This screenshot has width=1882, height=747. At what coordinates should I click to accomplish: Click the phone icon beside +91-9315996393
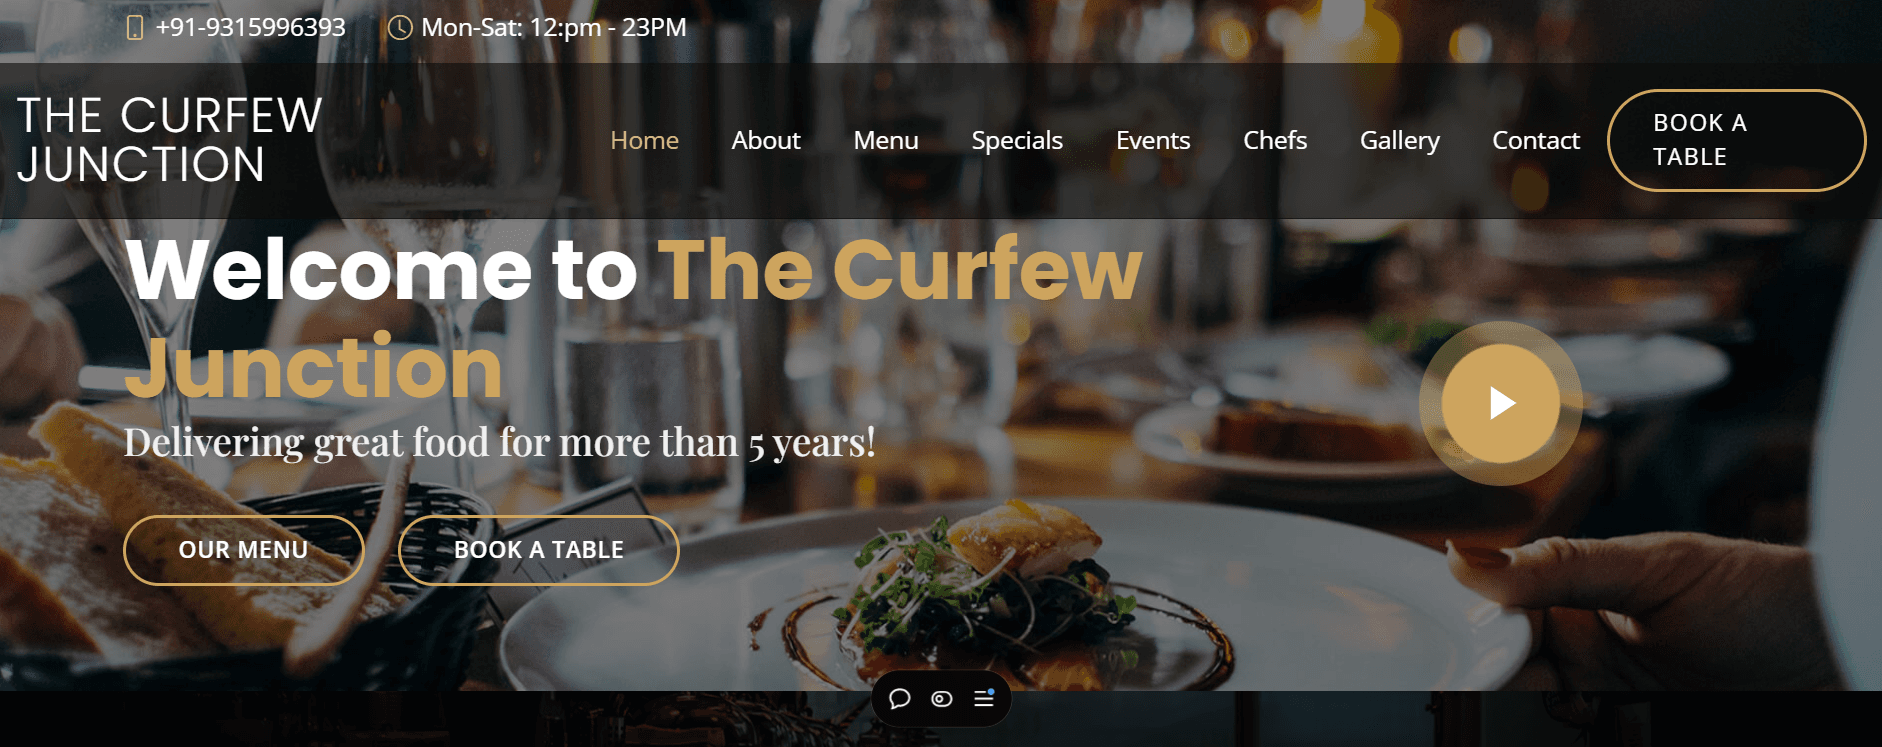click(x=135, y=28)
